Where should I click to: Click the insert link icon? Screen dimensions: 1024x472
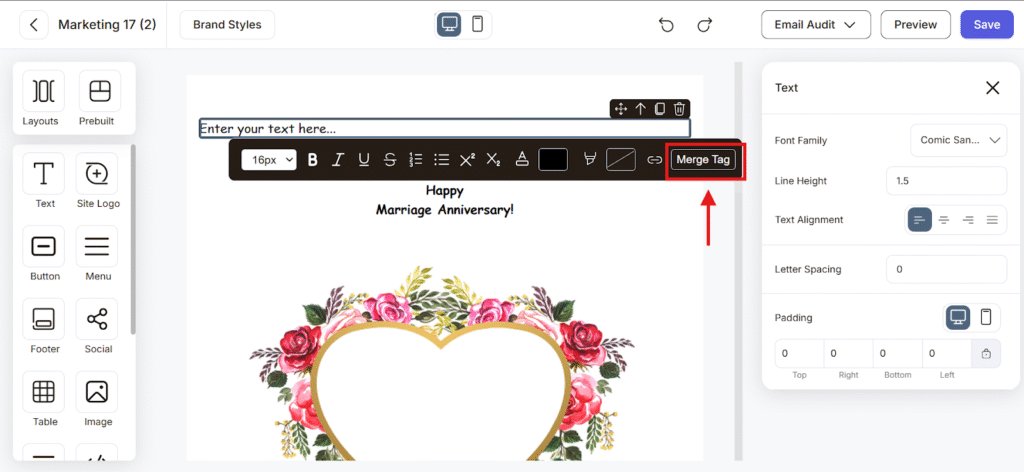(654, 160)
